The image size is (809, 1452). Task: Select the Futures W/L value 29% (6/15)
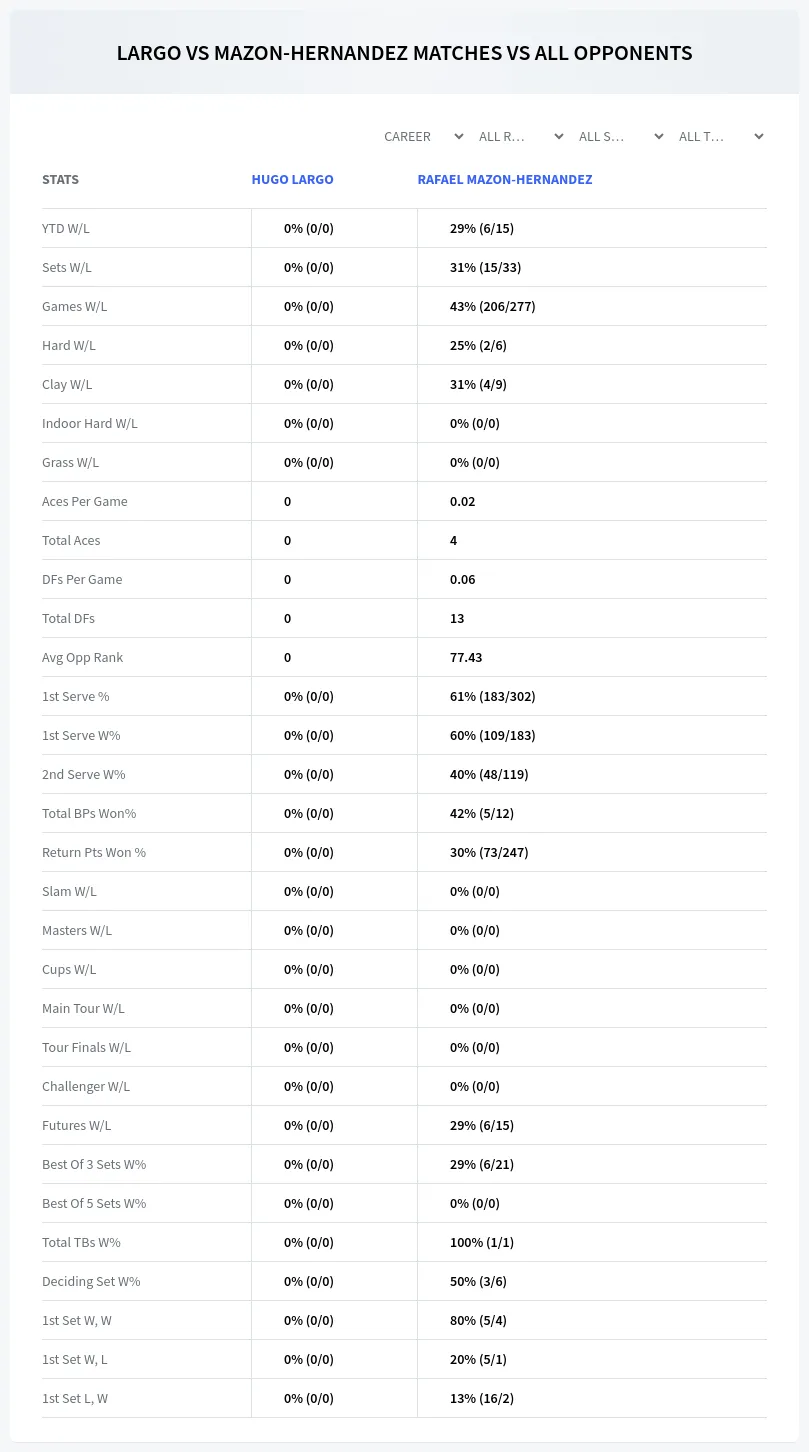pos(482,1125)
